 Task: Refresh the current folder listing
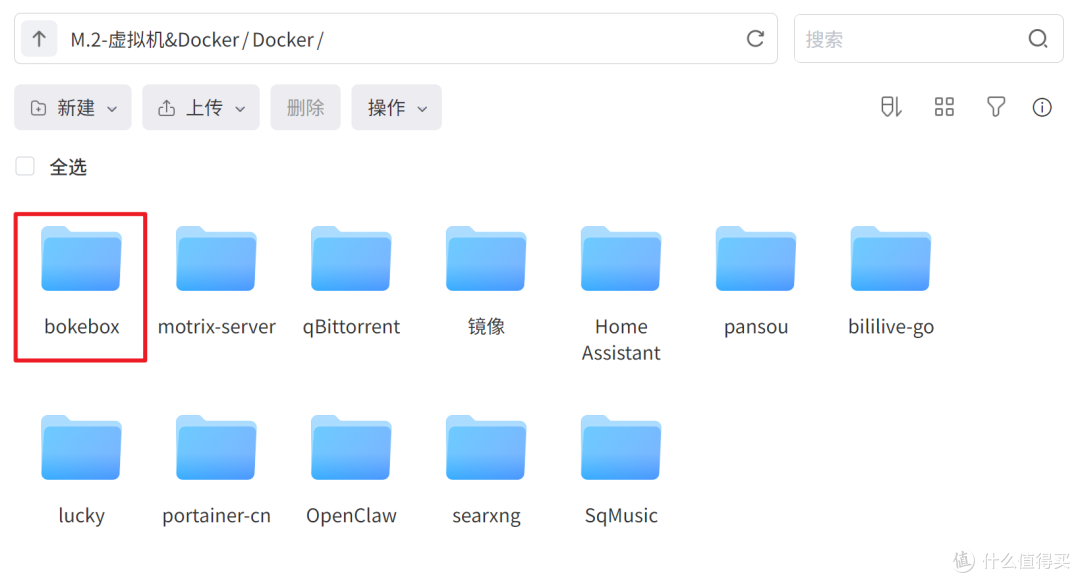[756, 39]
